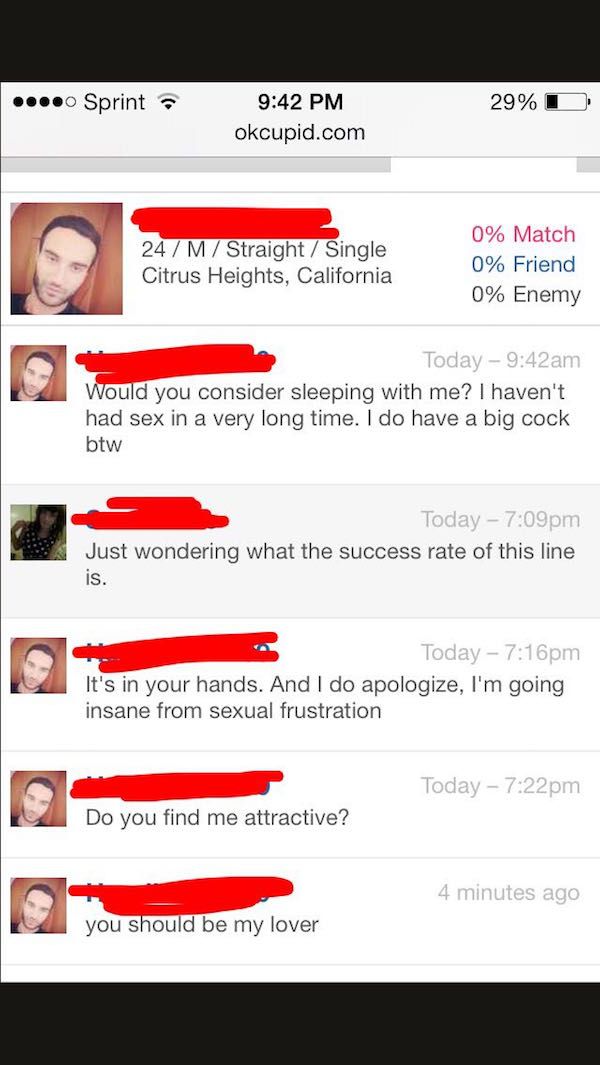Image resolution: width=600 pixels, height=1065 pixels.
Task: Click the 0% Friend percentage
Action: click(x=523, y=264)
